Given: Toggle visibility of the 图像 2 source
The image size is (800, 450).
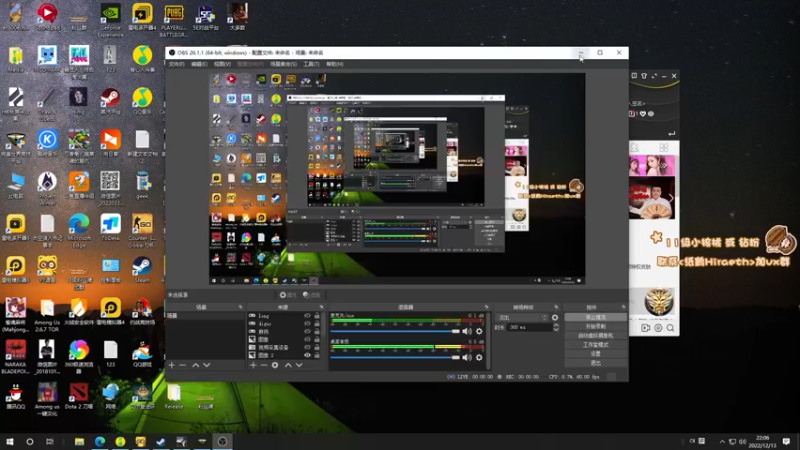Looking at the screenshot, I should pos(307,355).
